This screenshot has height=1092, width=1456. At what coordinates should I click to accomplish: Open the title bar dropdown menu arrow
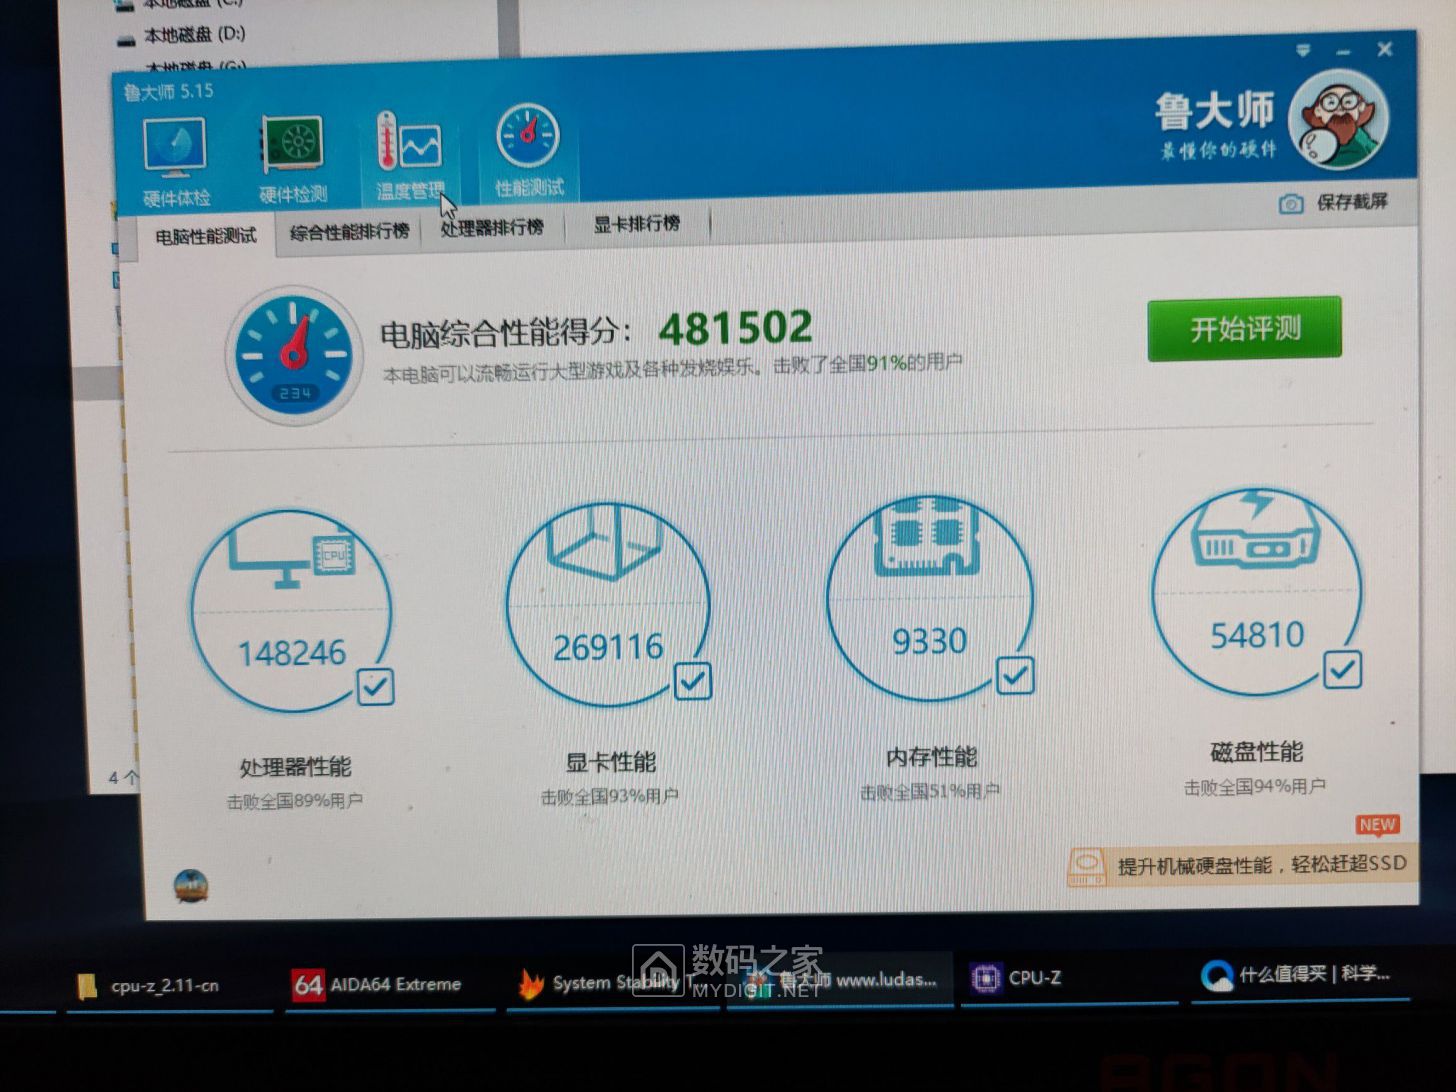[1303, 50]
